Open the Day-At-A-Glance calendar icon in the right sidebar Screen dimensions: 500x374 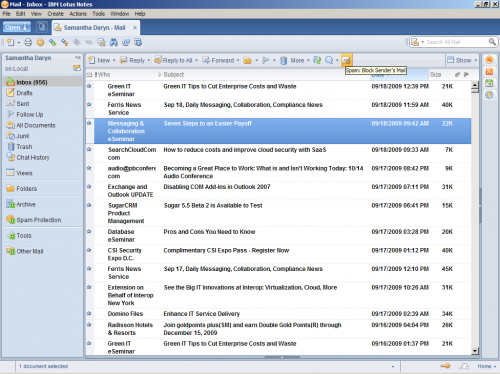pyautogui.click(x=489, y=83)
